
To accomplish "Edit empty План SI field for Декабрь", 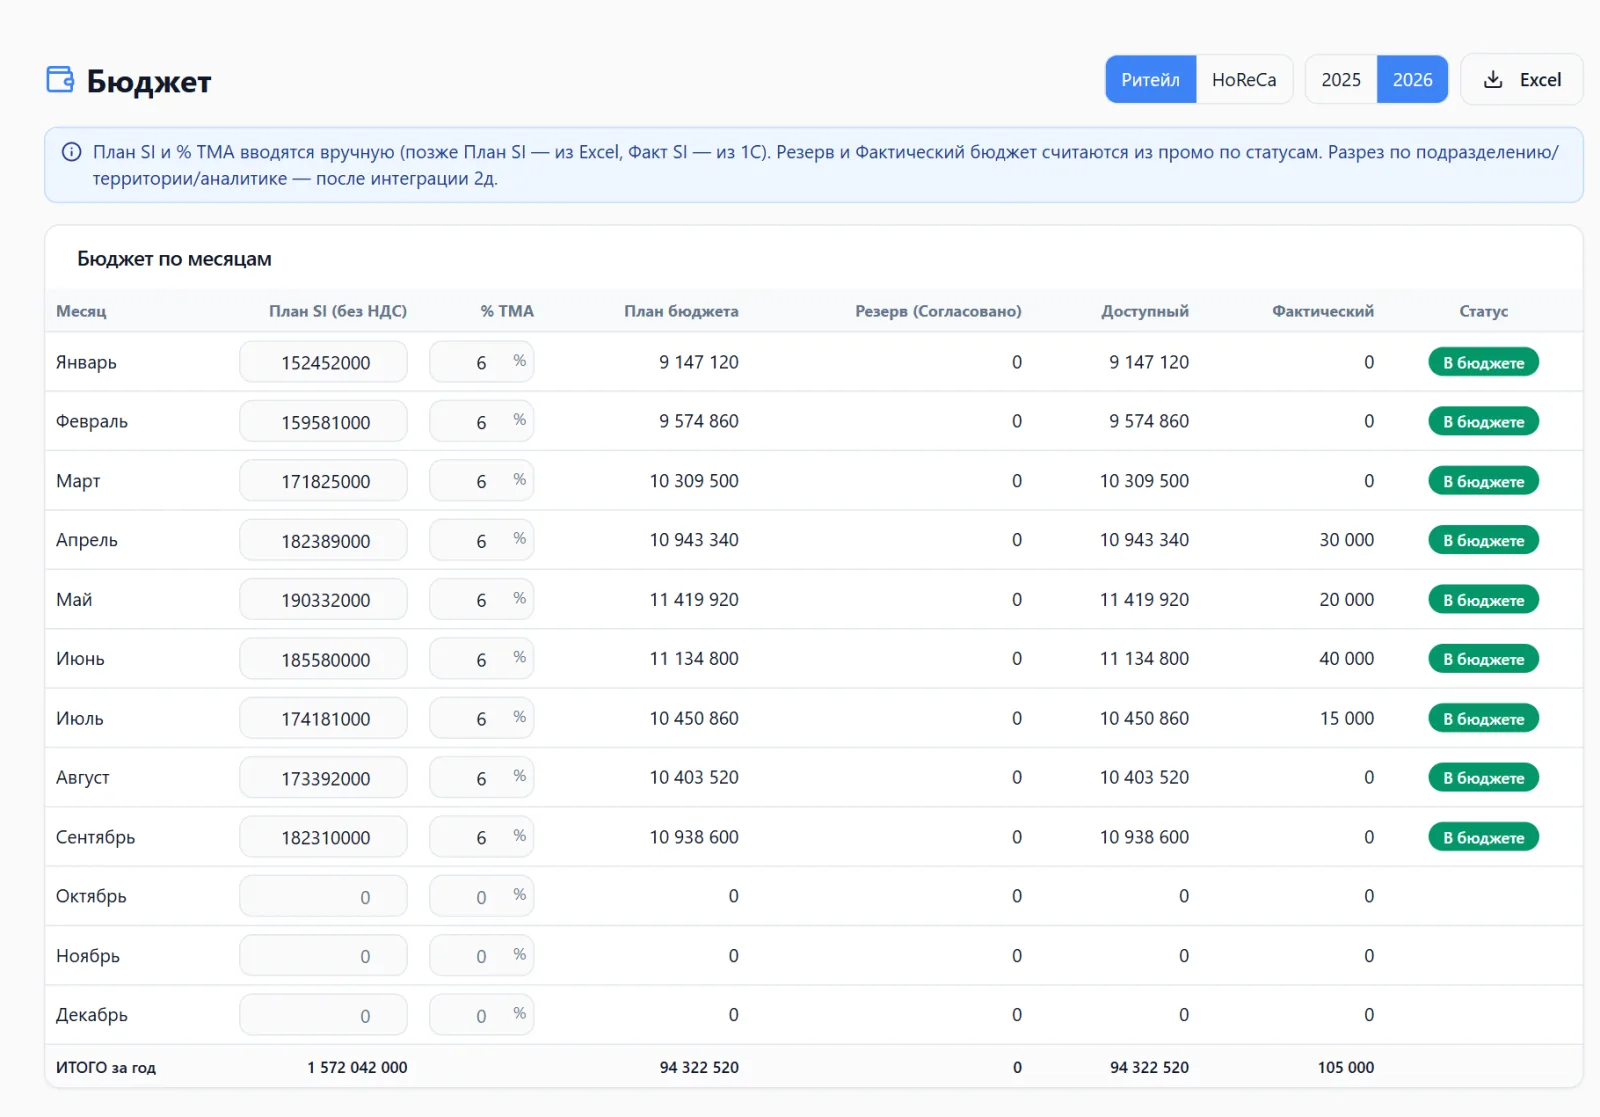I will tap(323, 1015).
